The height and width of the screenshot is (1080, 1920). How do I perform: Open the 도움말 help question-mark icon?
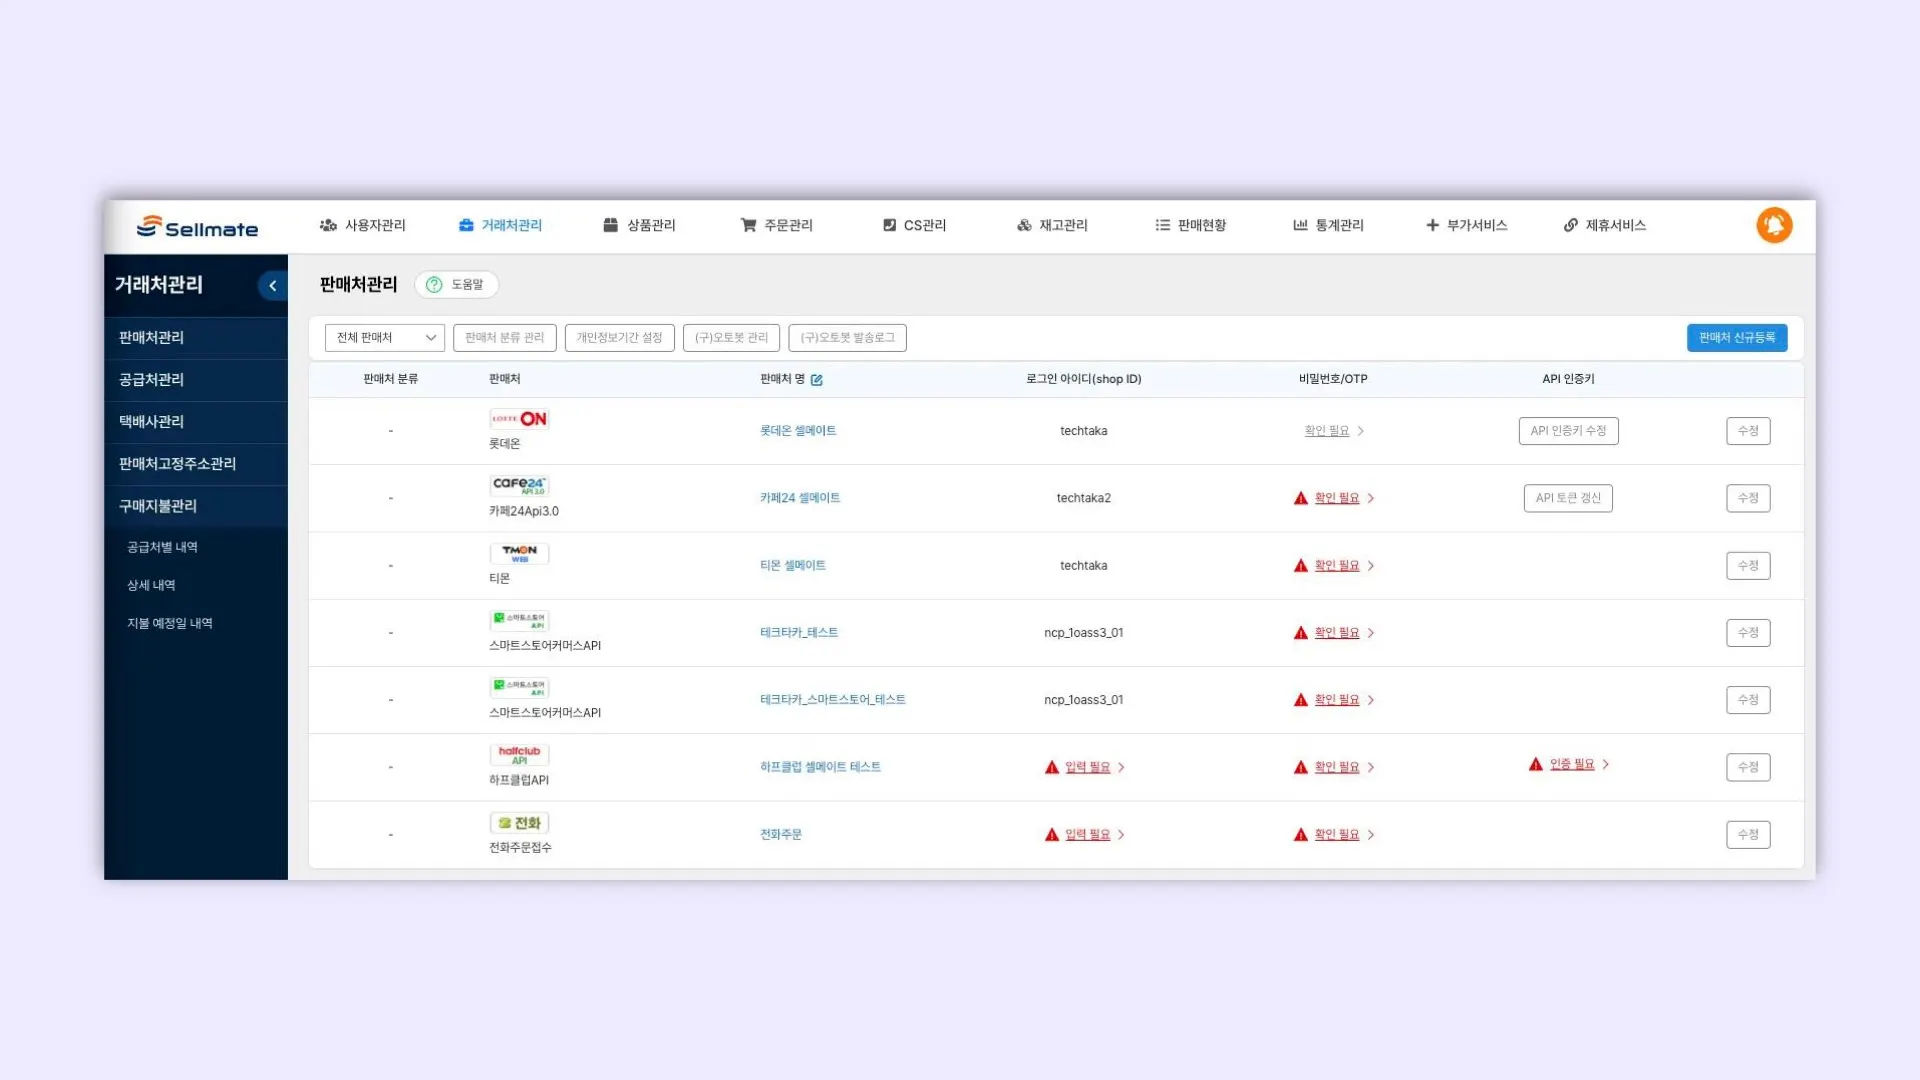[x=434, y=285]
